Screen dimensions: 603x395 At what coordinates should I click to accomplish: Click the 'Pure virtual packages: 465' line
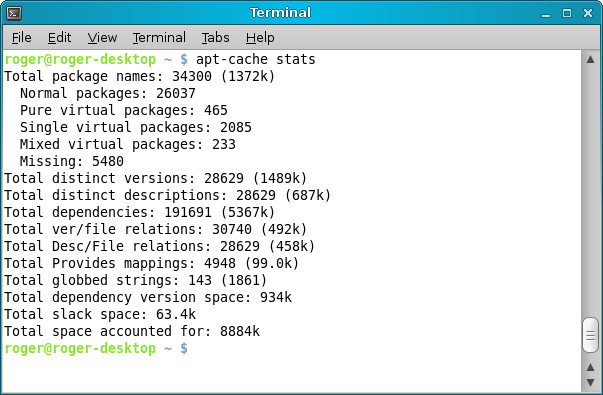124,110
